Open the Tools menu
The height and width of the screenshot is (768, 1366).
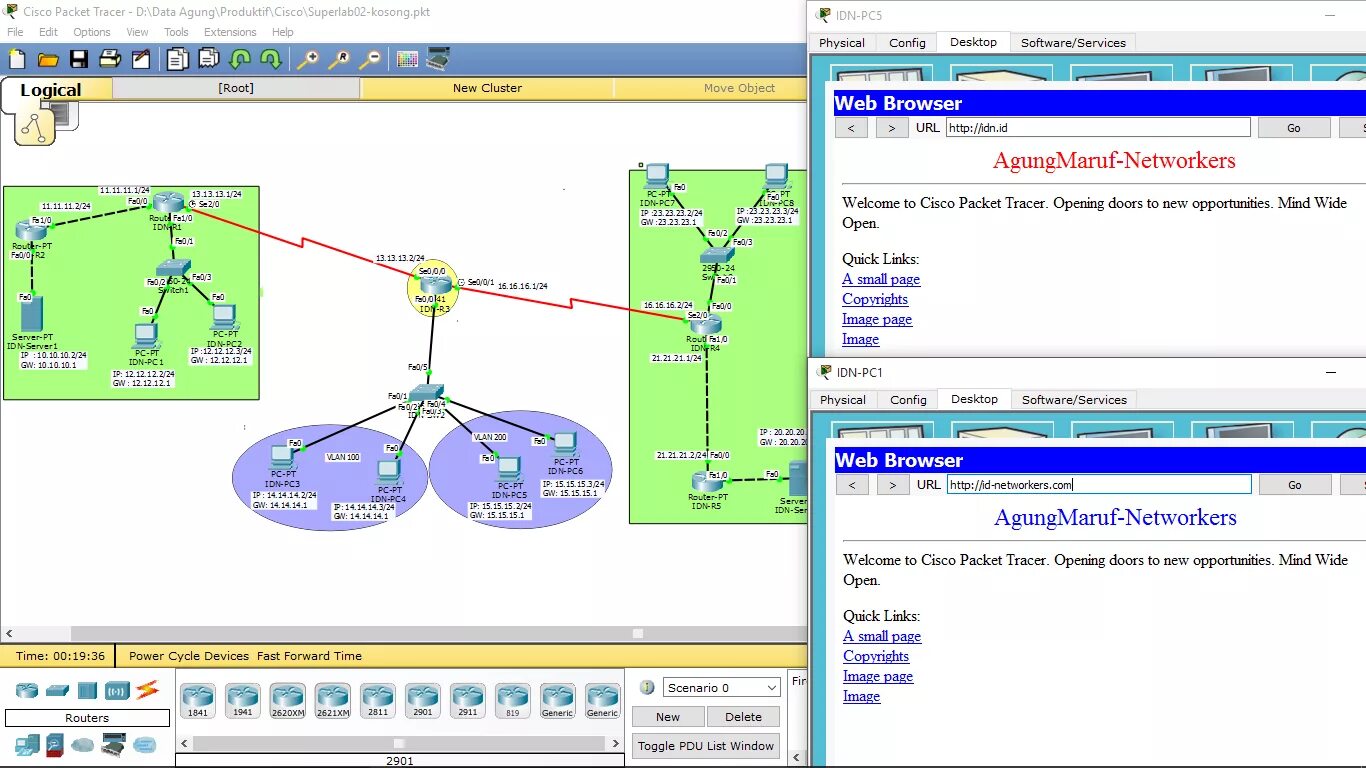(176, 32)
